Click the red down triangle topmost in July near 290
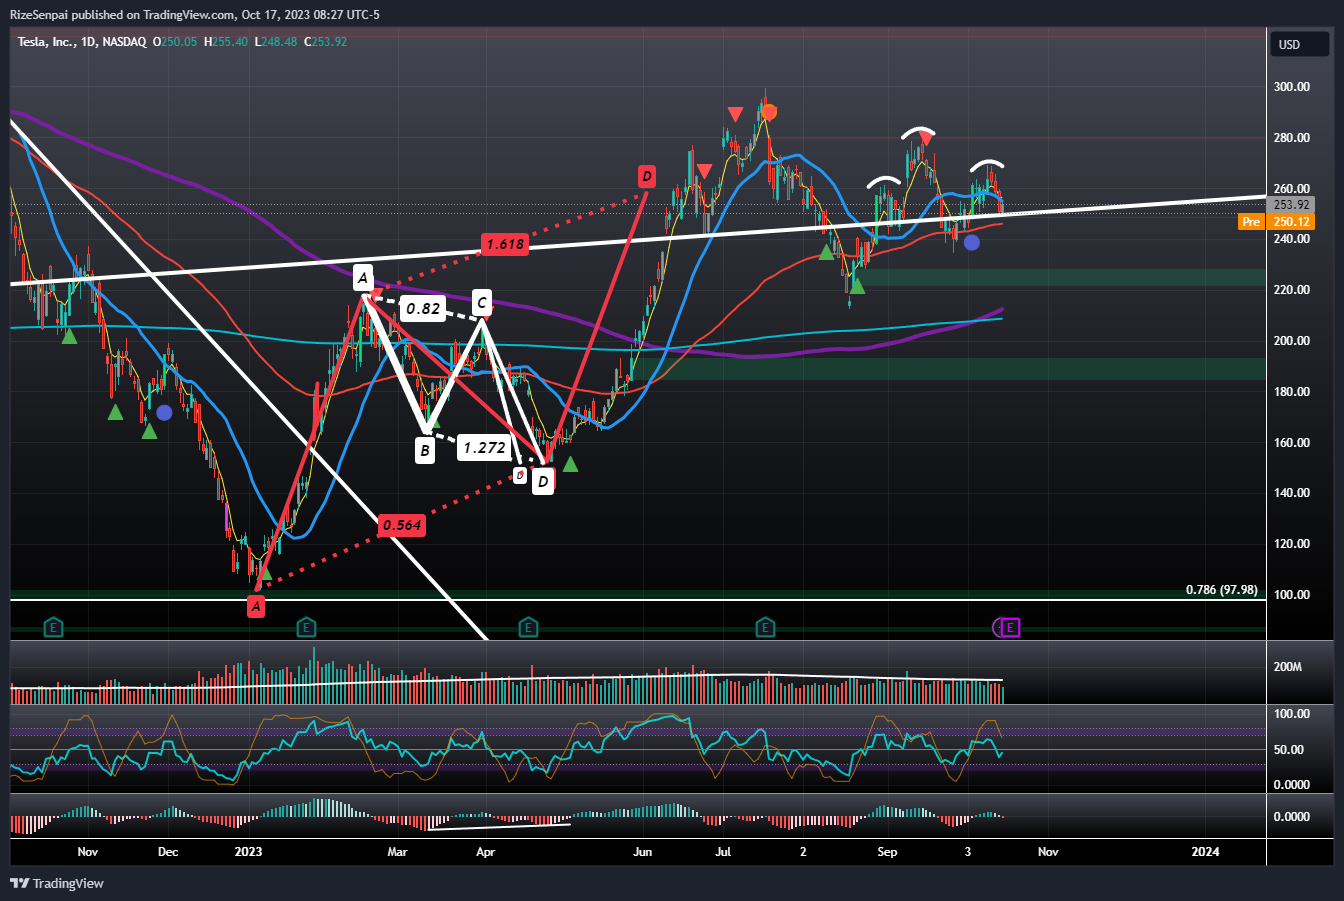The height and width of the screenshot is (901, 1344). (735, 114)
